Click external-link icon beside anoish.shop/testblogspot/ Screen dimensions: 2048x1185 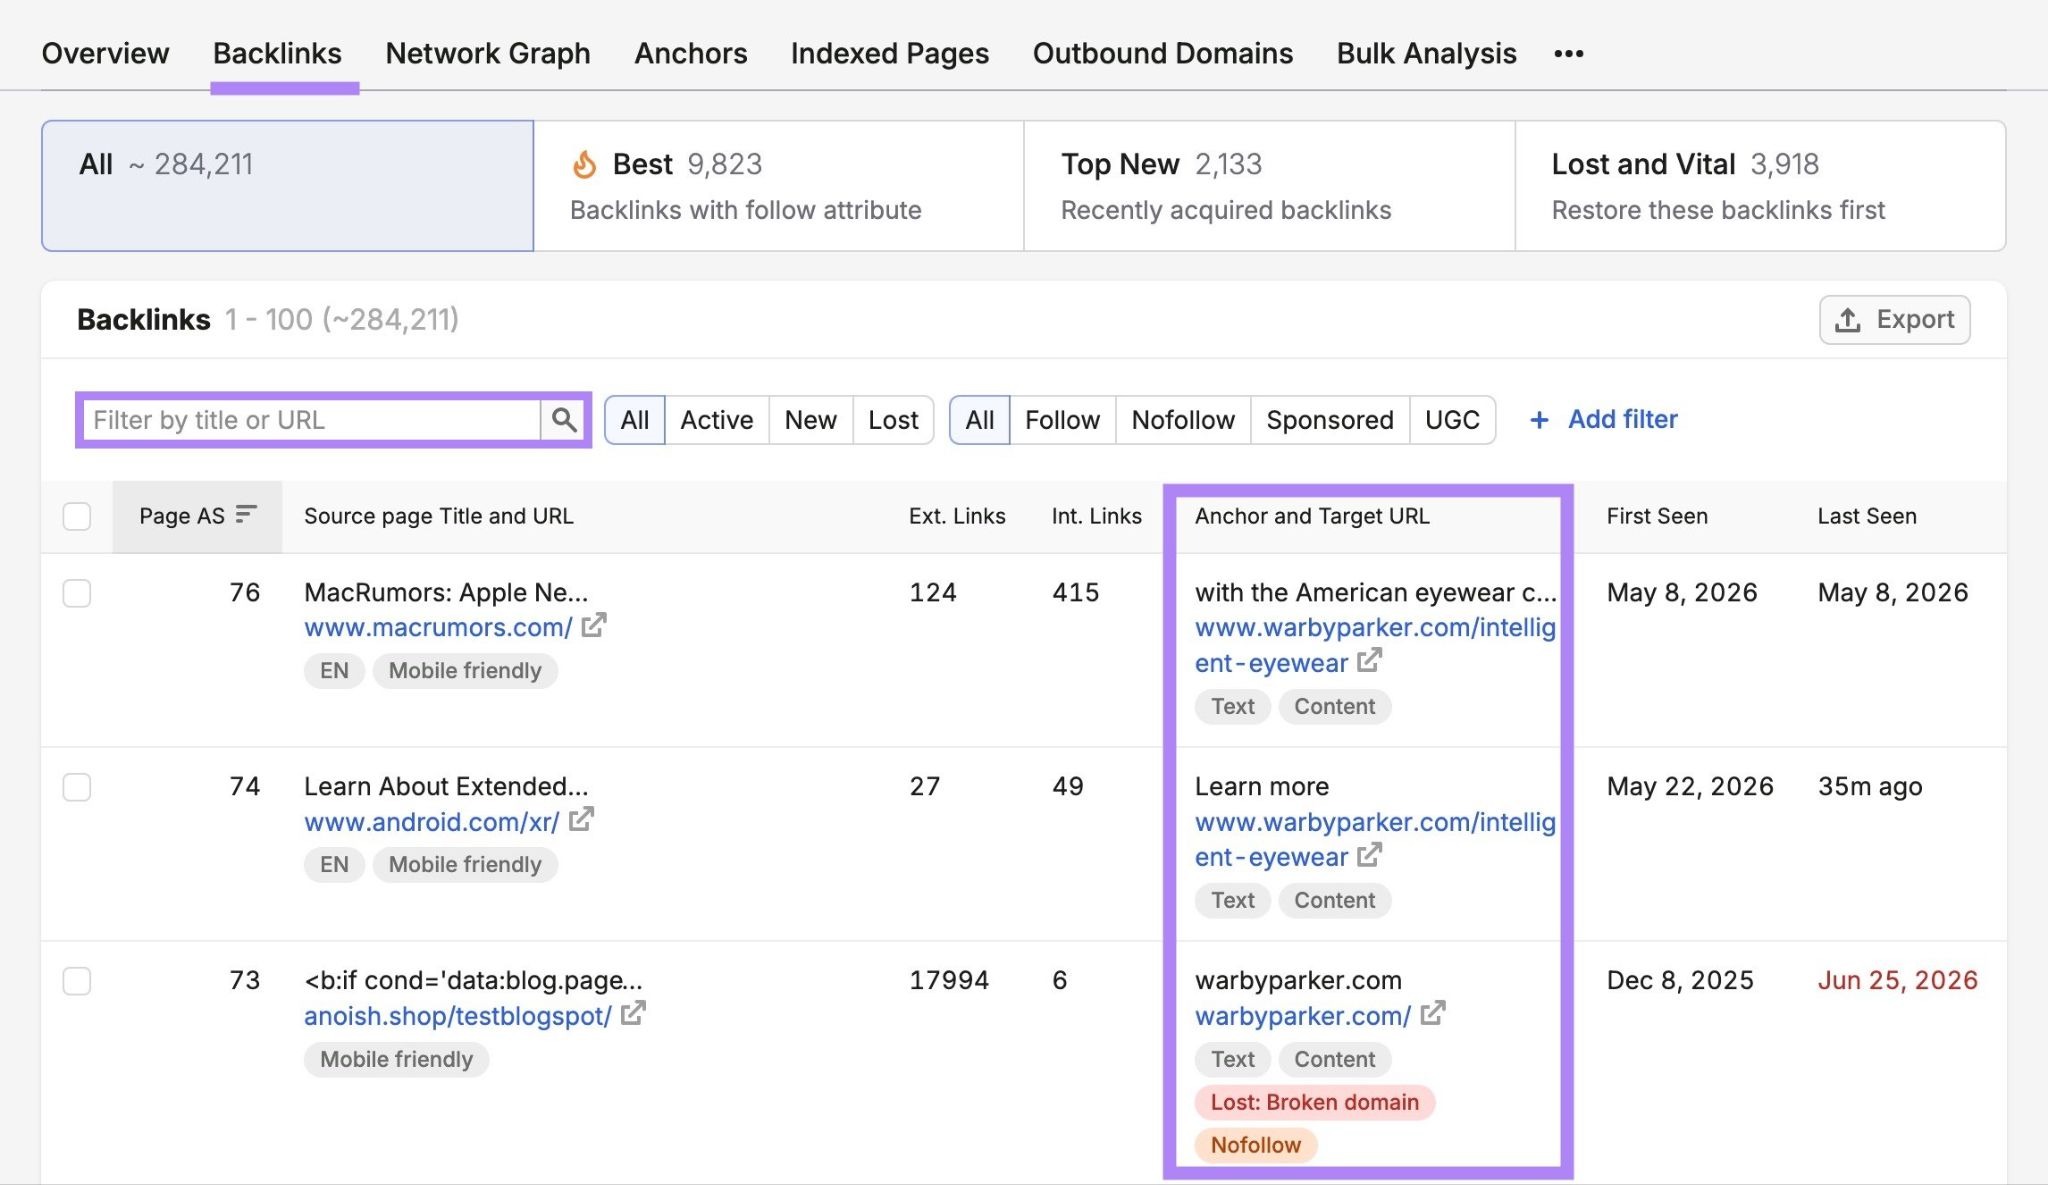point(633,1014)
